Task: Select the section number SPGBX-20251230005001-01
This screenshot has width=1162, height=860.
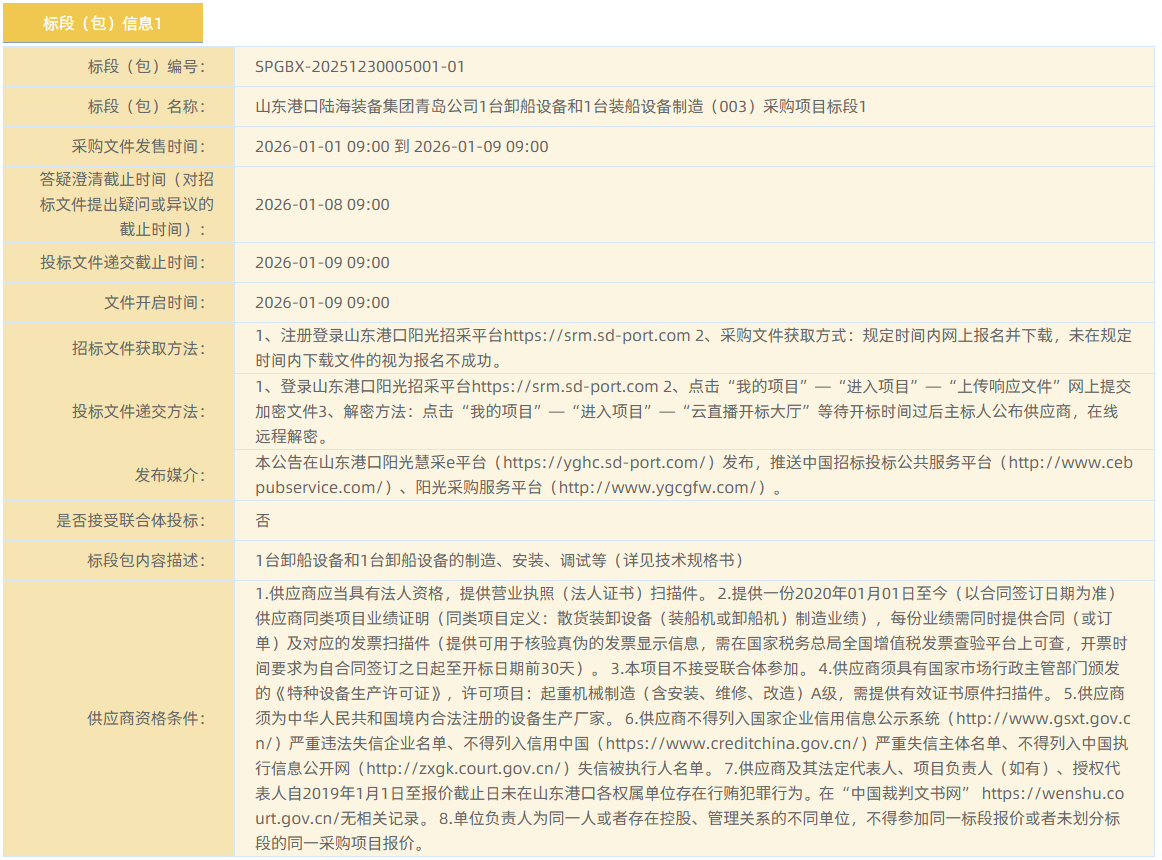Action: coord(359,67)
